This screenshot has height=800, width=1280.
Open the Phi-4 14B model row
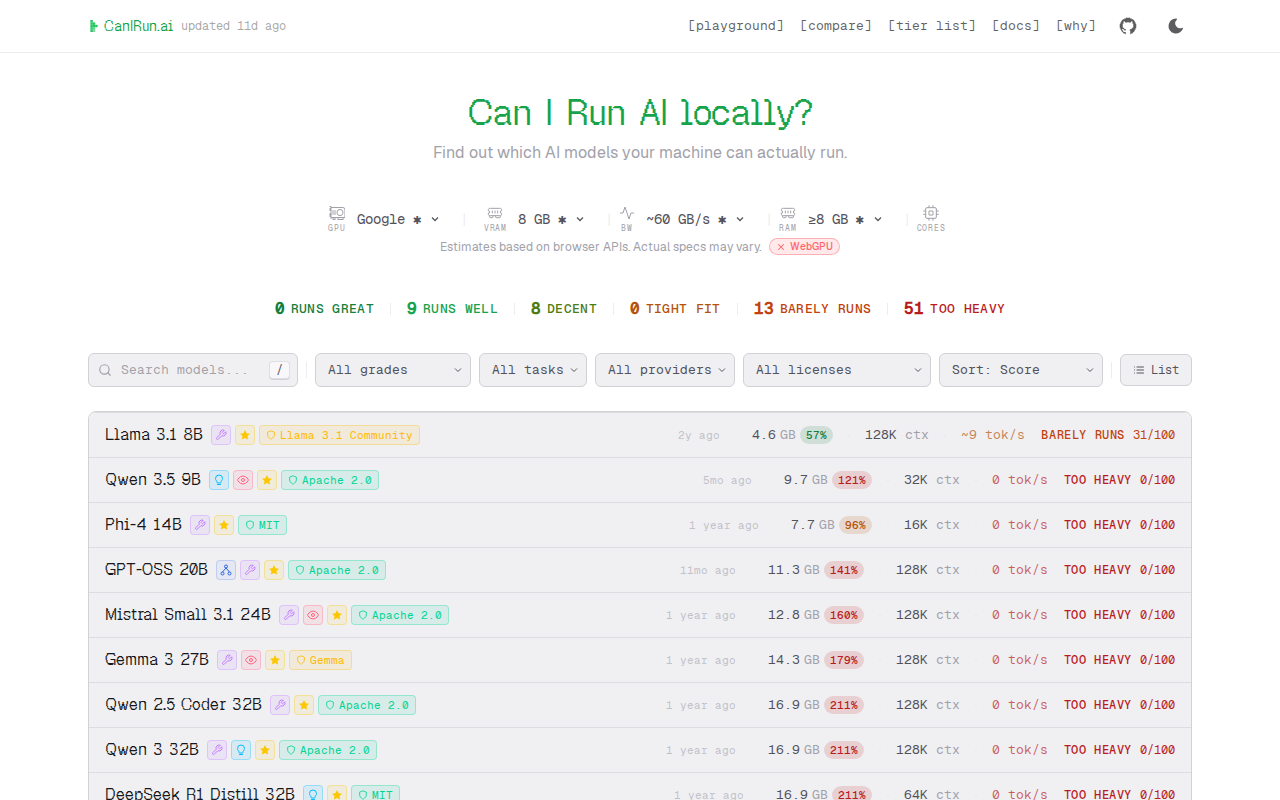(x=640, y=525)
